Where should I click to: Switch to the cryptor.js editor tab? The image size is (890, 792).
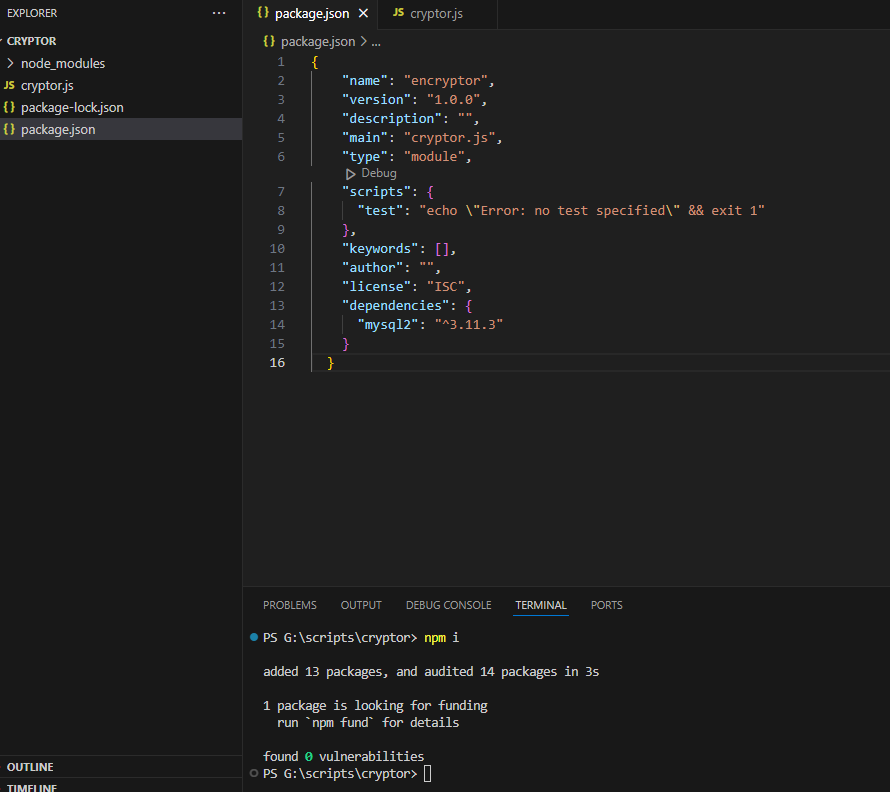click(x=436, y=14)
